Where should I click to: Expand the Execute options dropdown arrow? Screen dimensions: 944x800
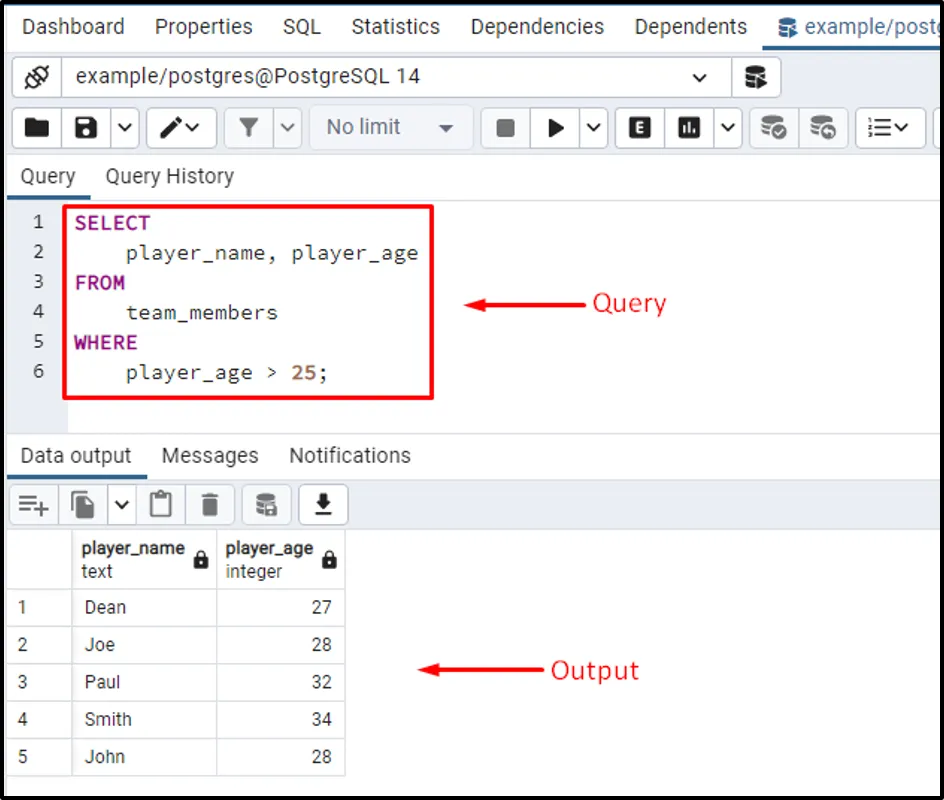(x=594, y=127)
